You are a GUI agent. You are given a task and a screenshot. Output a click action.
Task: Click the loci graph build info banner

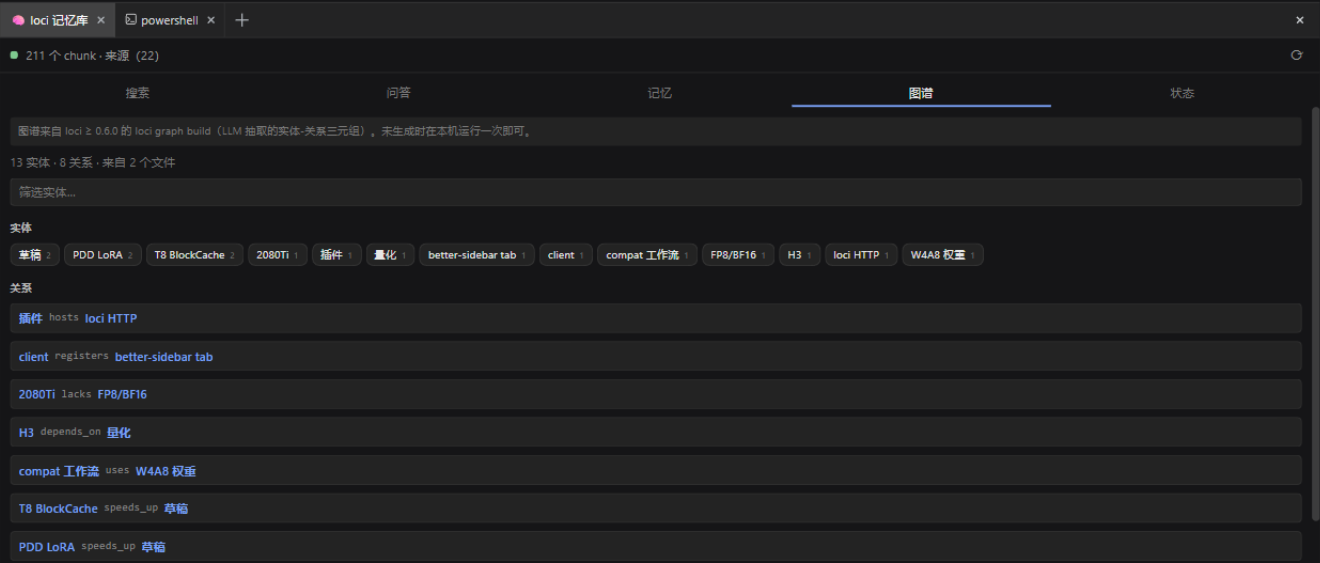pos(656,131)
